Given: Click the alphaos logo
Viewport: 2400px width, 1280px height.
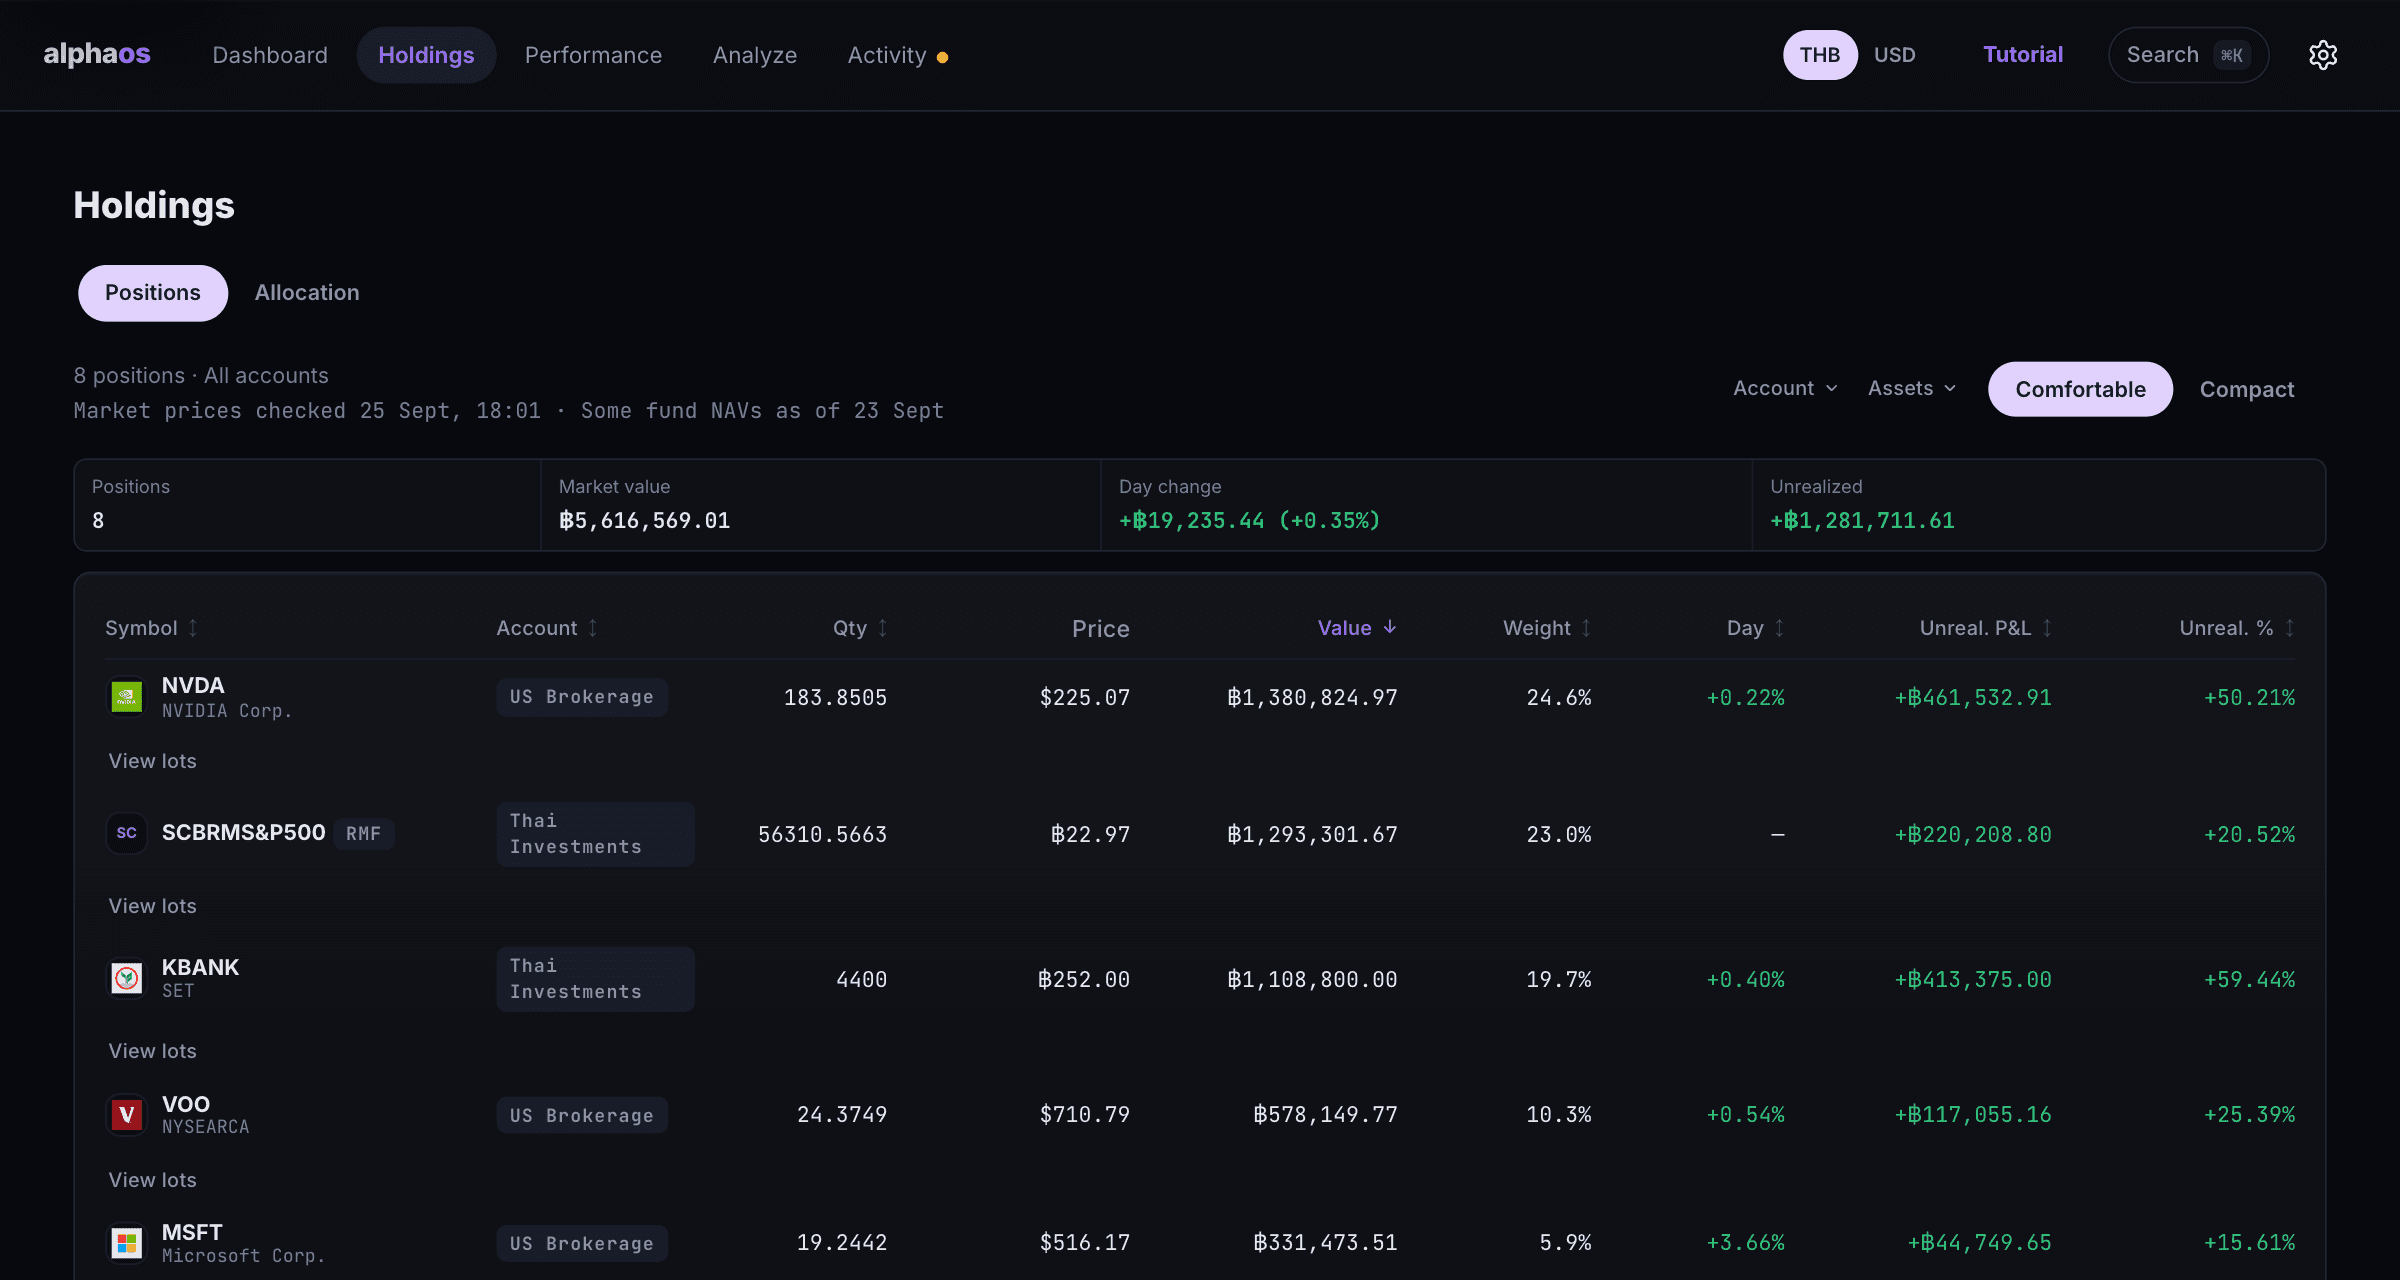Looking at the screenshot, I should click(97, 54).
